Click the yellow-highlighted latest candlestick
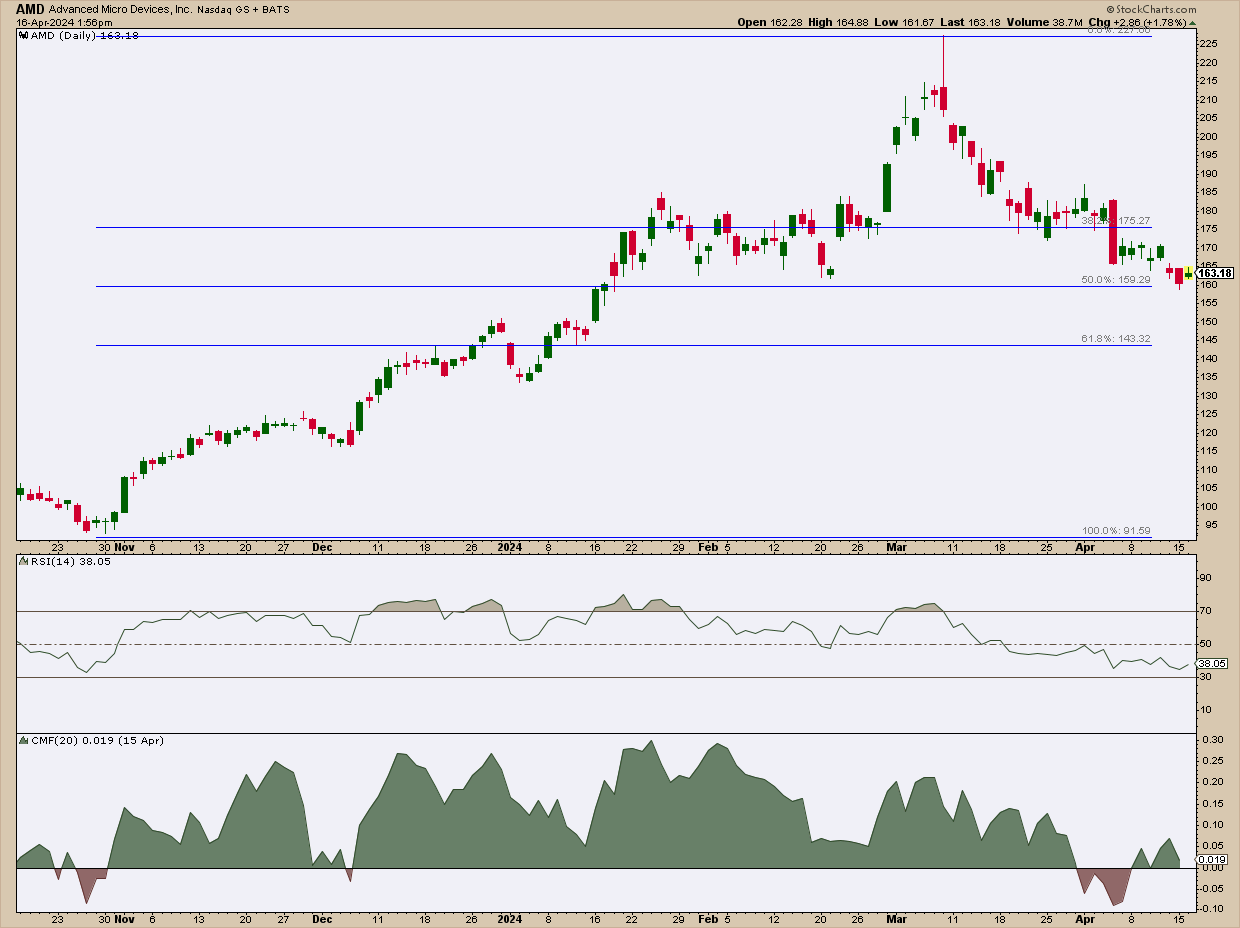The width and height of the screenshot is (1240, 928). tap(1188, 273)
